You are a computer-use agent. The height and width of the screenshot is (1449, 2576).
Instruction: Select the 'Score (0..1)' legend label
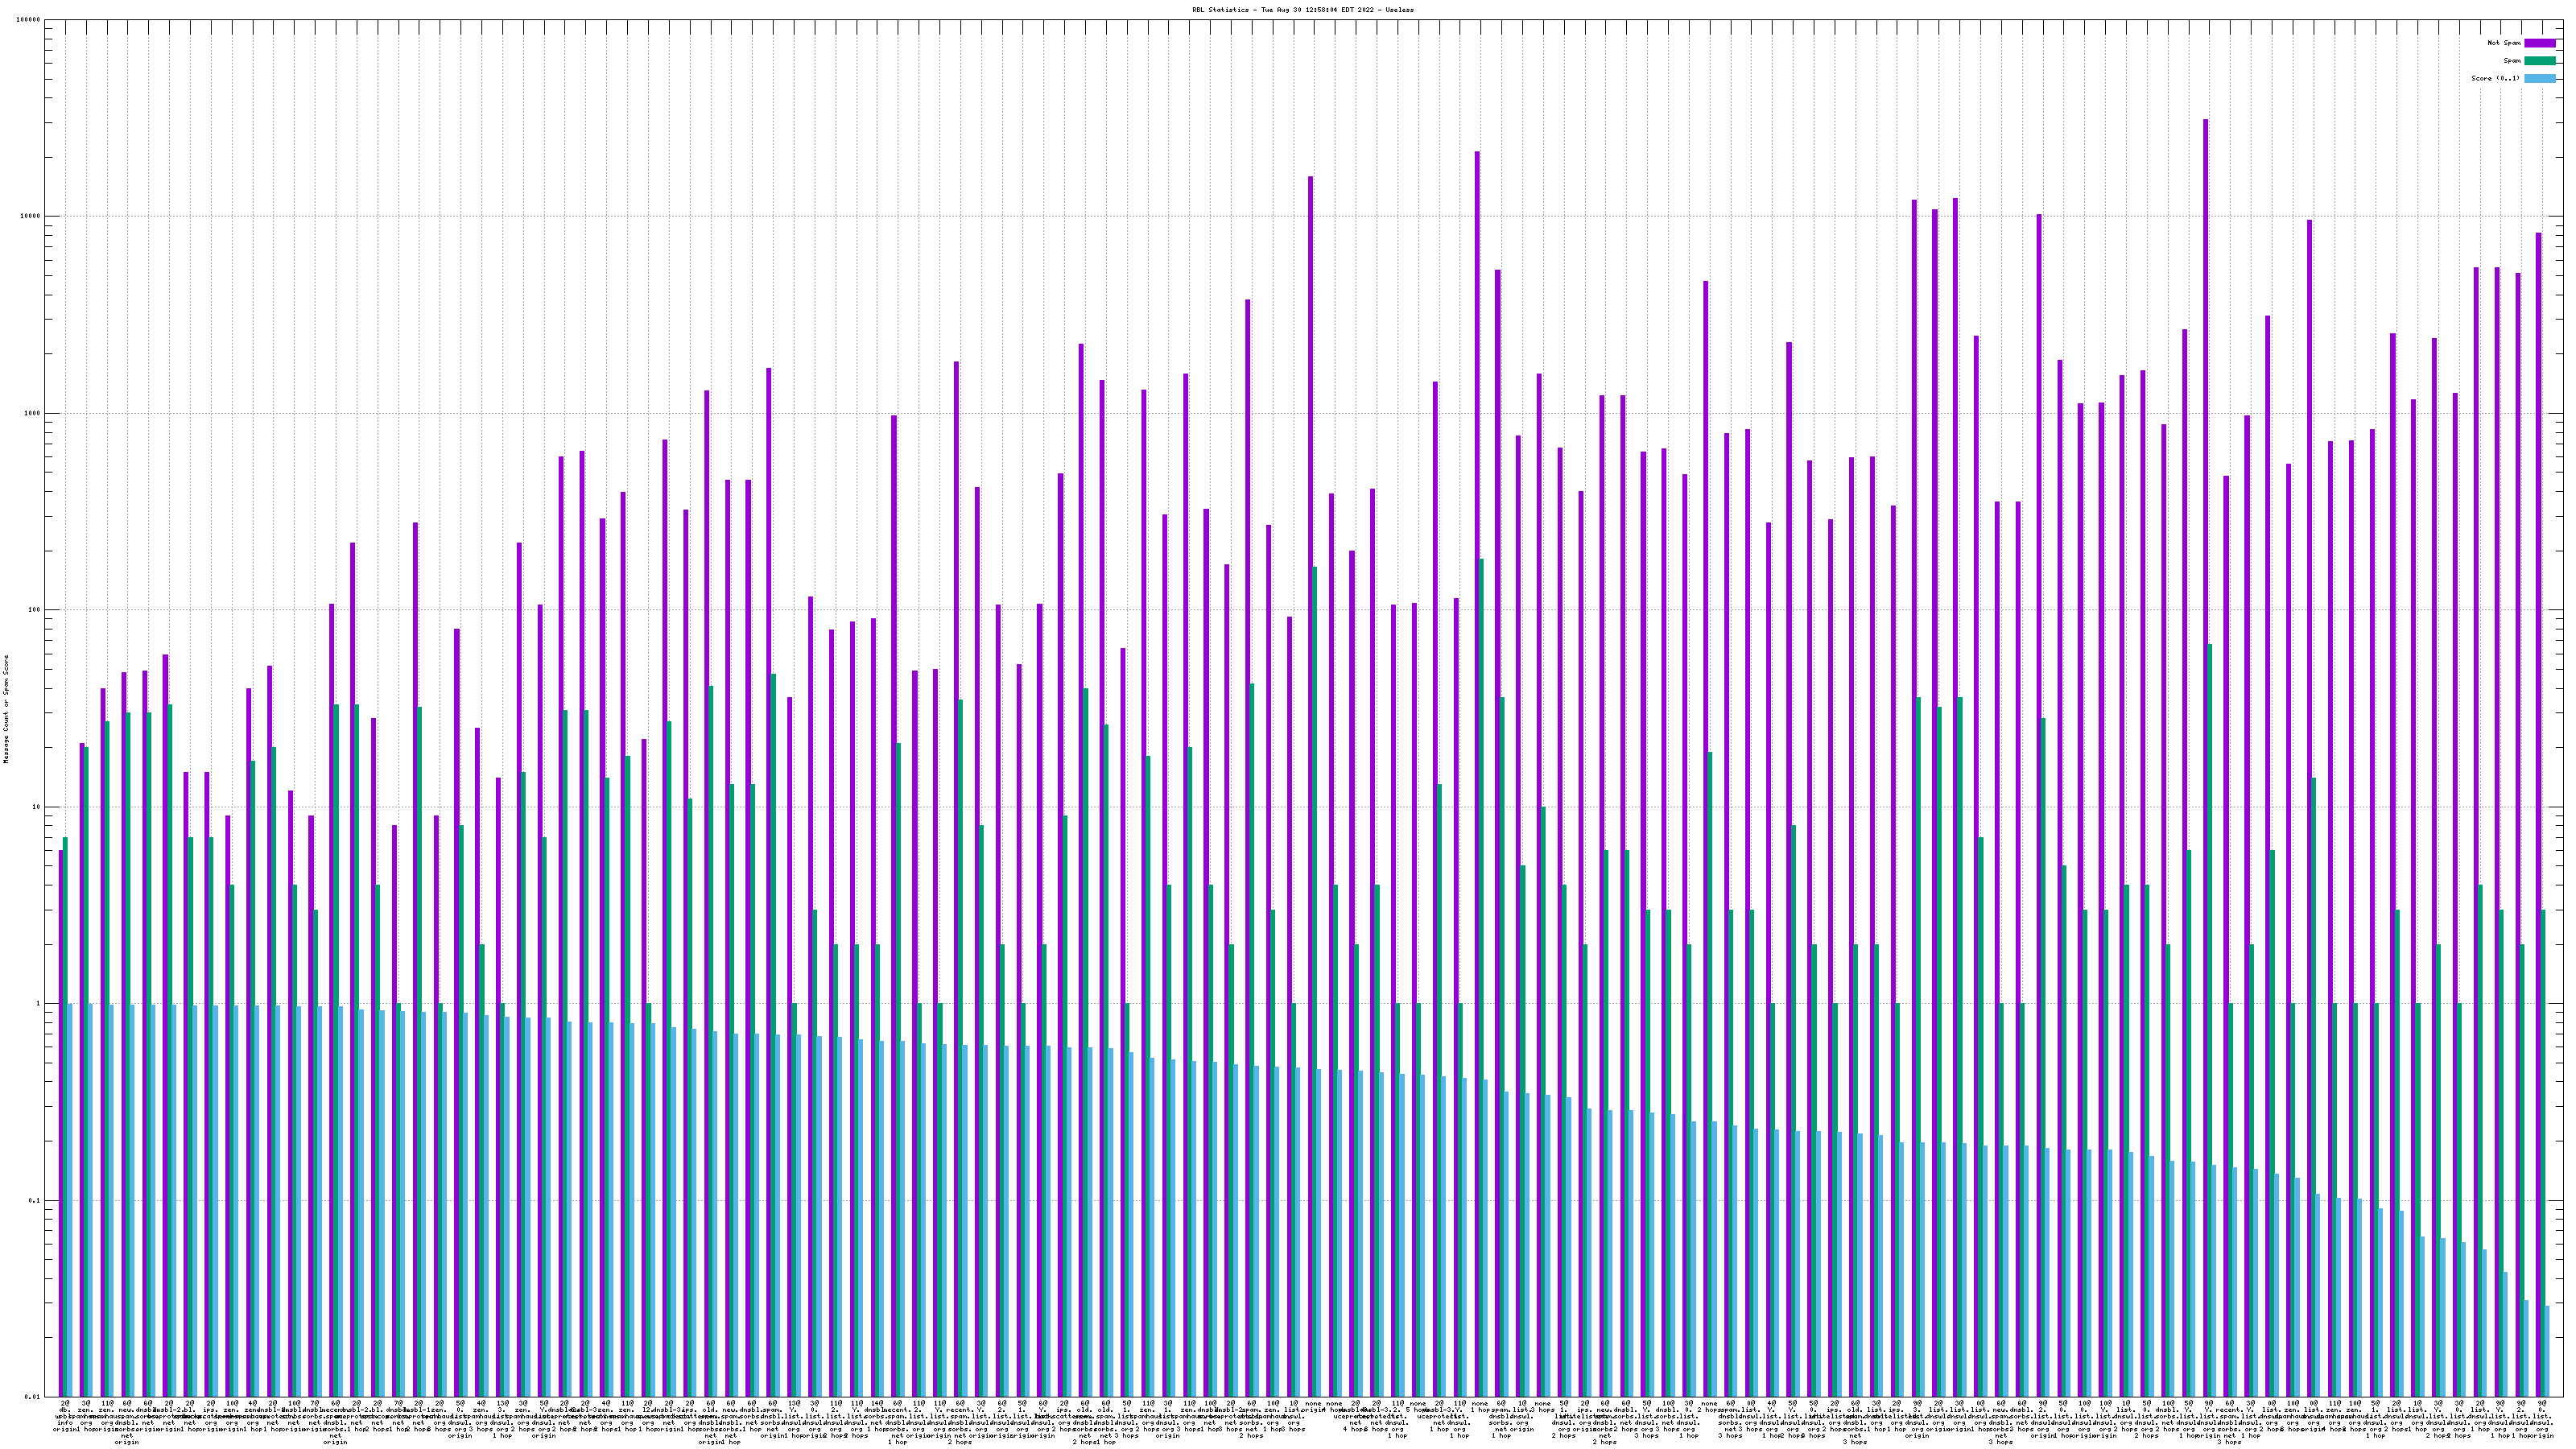pyautogui.click(x=2495, y=78)
